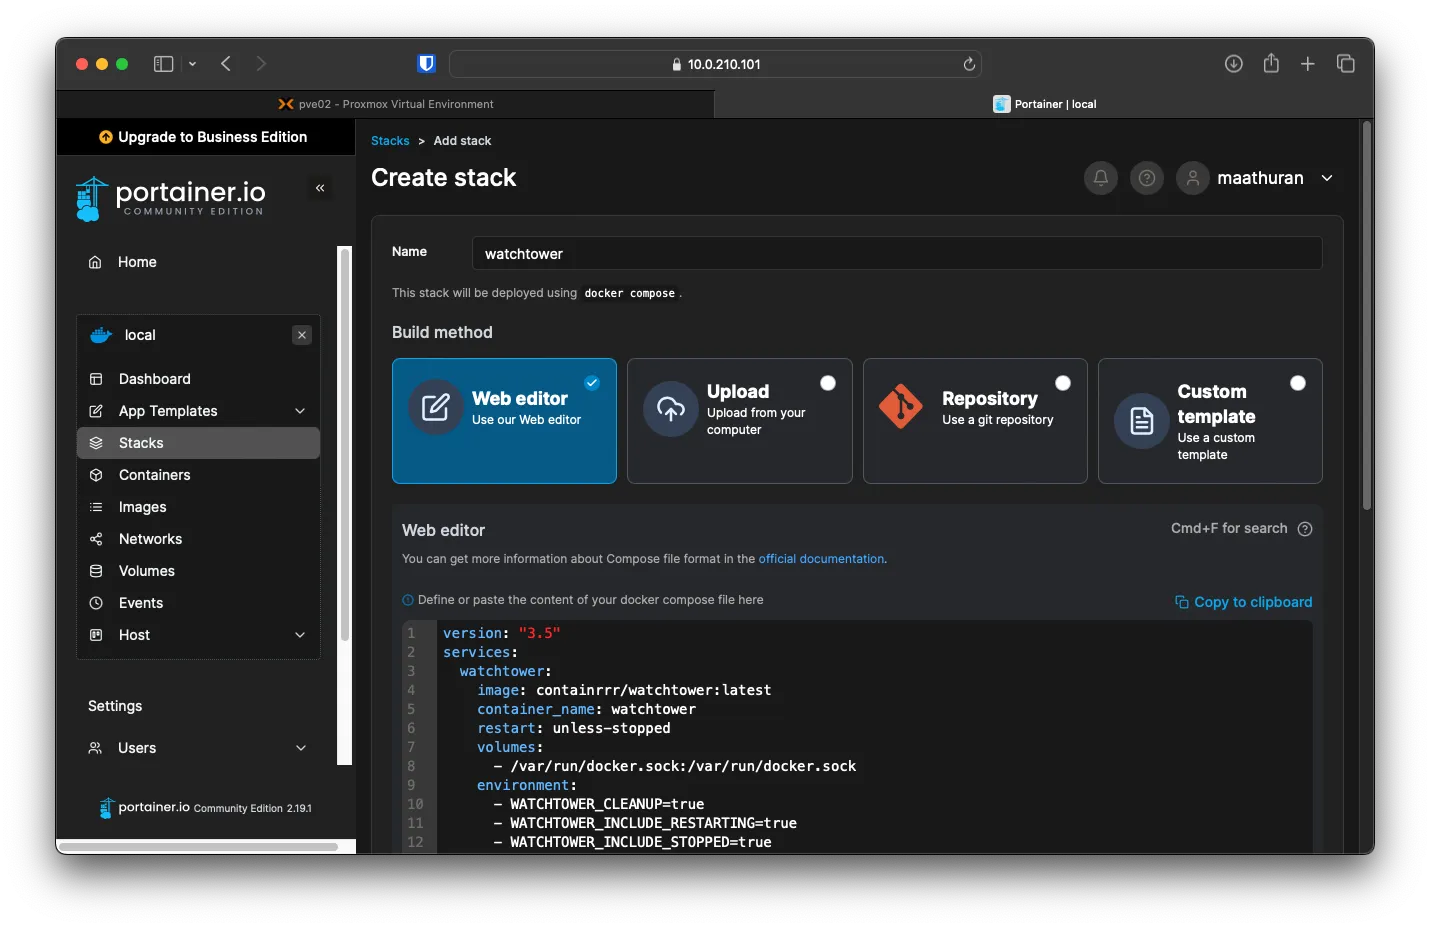Go forward with the Safari forward arrow
This screenshot has height=928, width=1430.
click(x=261, y=64)
